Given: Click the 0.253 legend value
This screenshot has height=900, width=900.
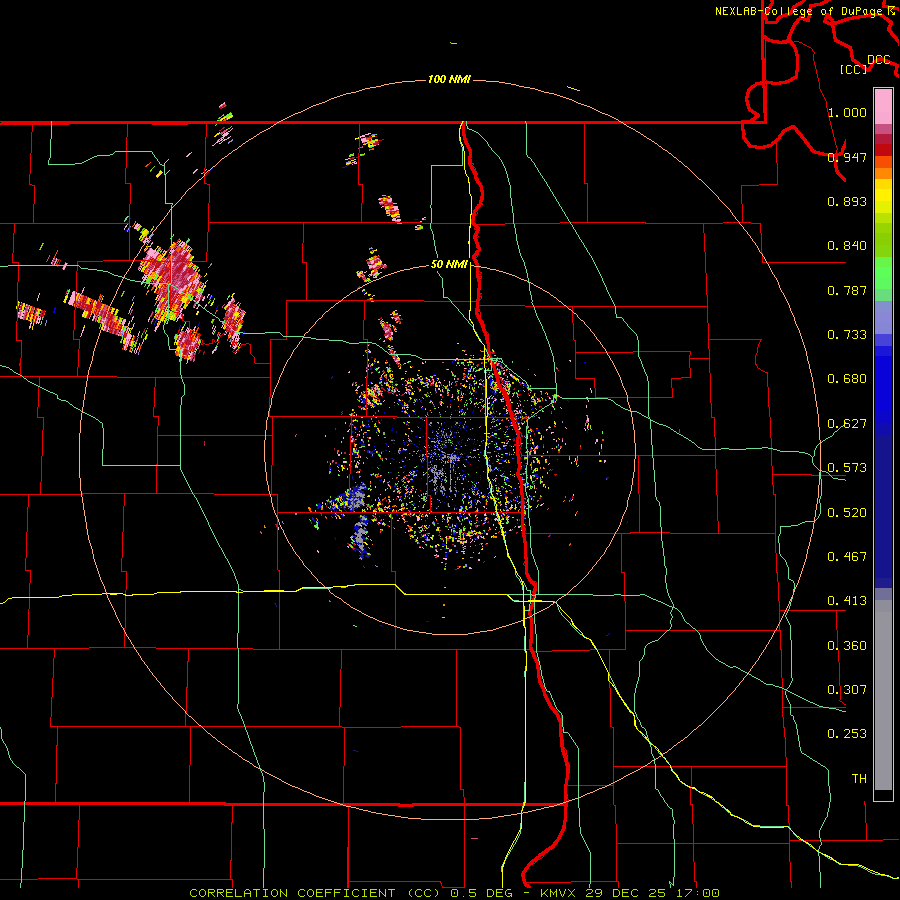Looking at the screenshot, I should coord(847,734).
